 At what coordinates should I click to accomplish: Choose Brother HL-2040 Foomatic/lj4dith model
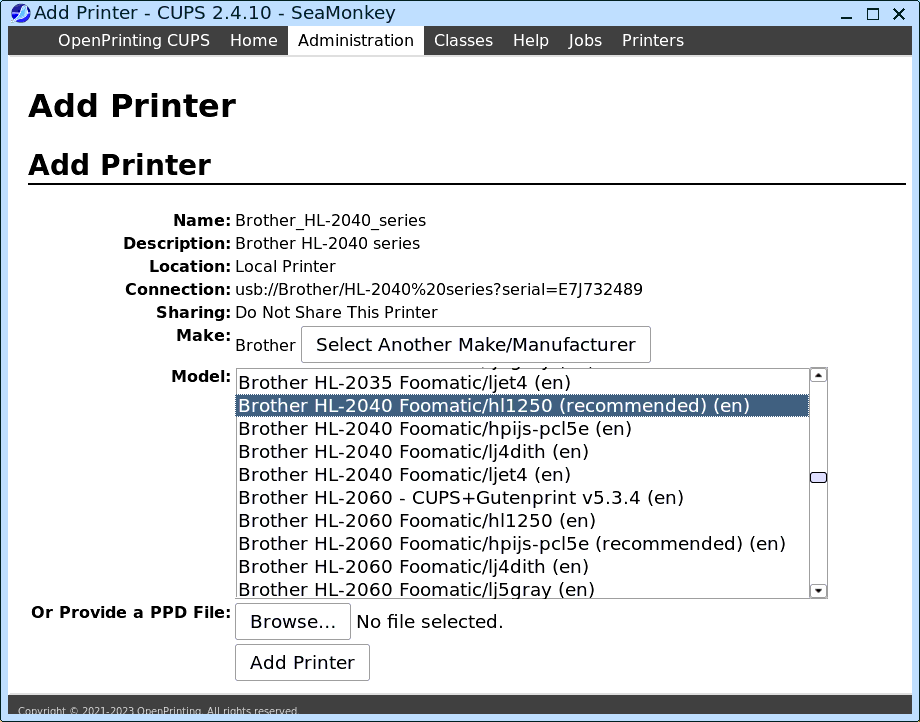click(x=522, y=452)
